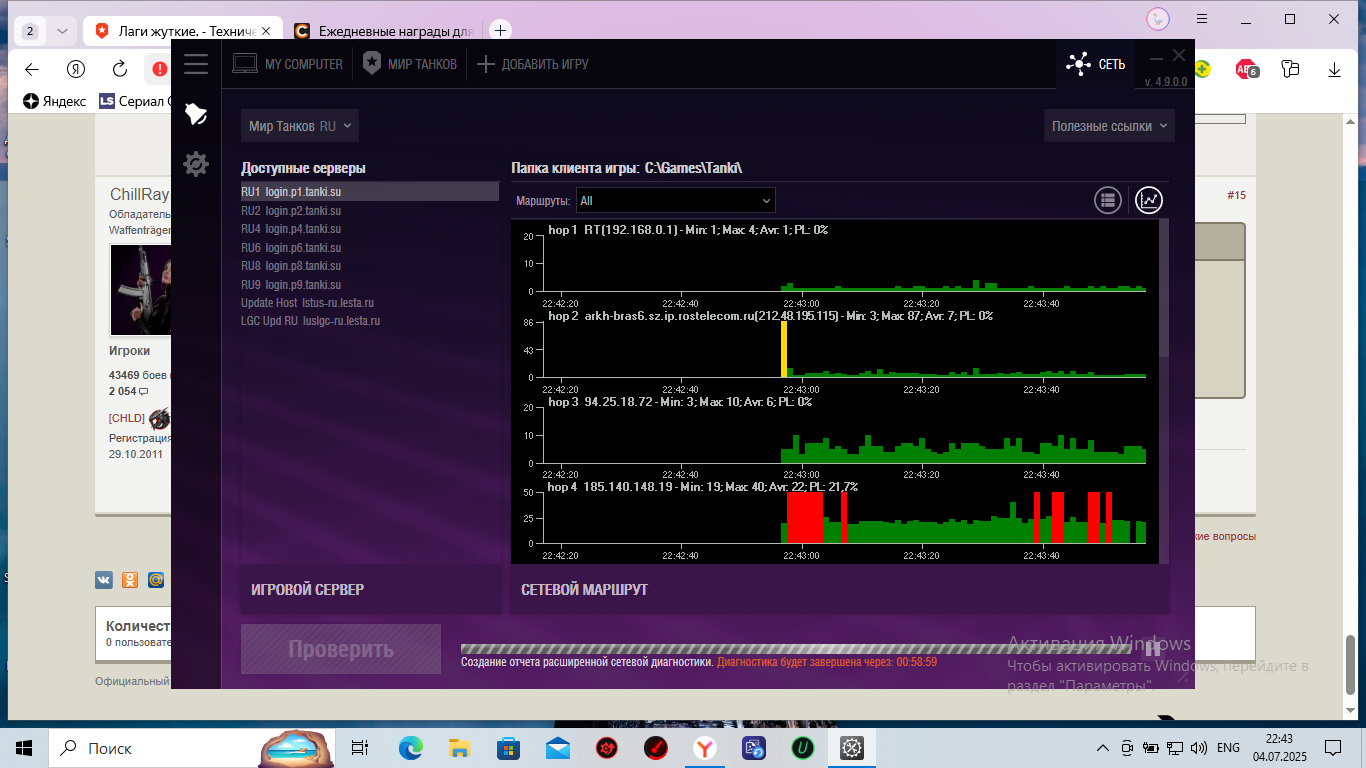Switch the ENG input language
Image resolution: width=1366 pixels, height=768 pixels.
point(1229,748)
